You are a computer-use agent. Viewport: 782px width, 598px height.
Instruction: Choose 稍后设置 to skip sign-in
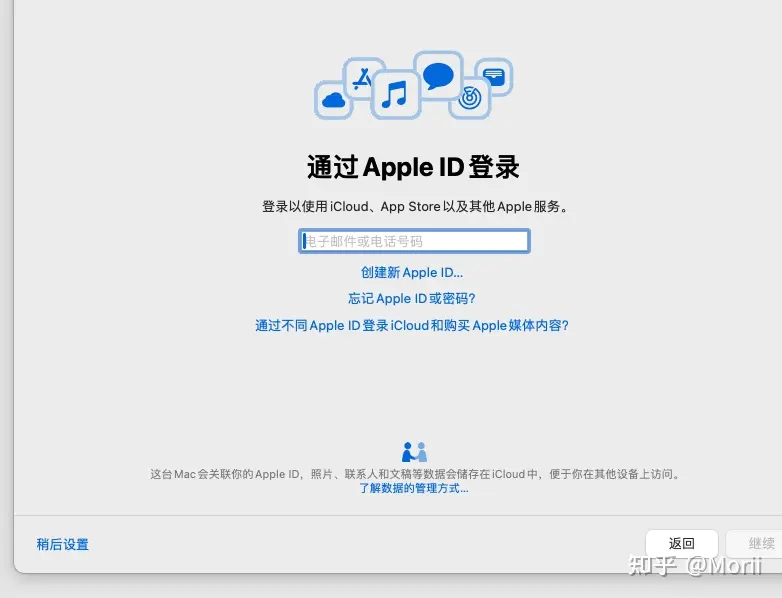(x=62, y=544)
